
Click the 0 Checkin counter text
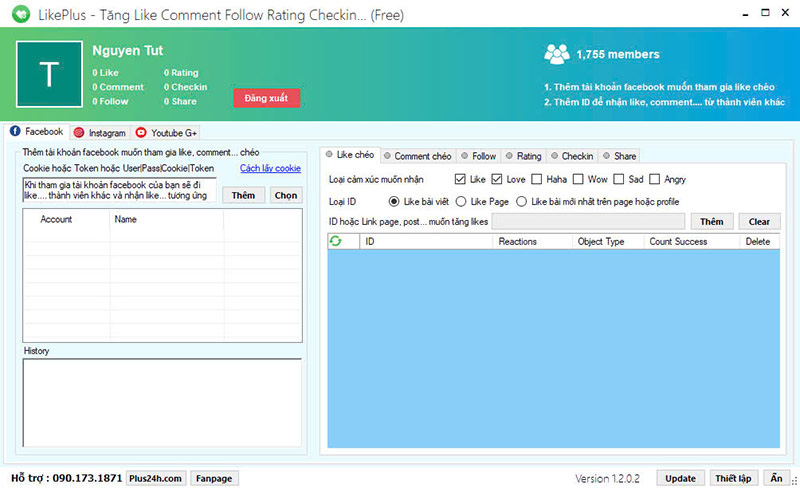(x=186, y=87)
